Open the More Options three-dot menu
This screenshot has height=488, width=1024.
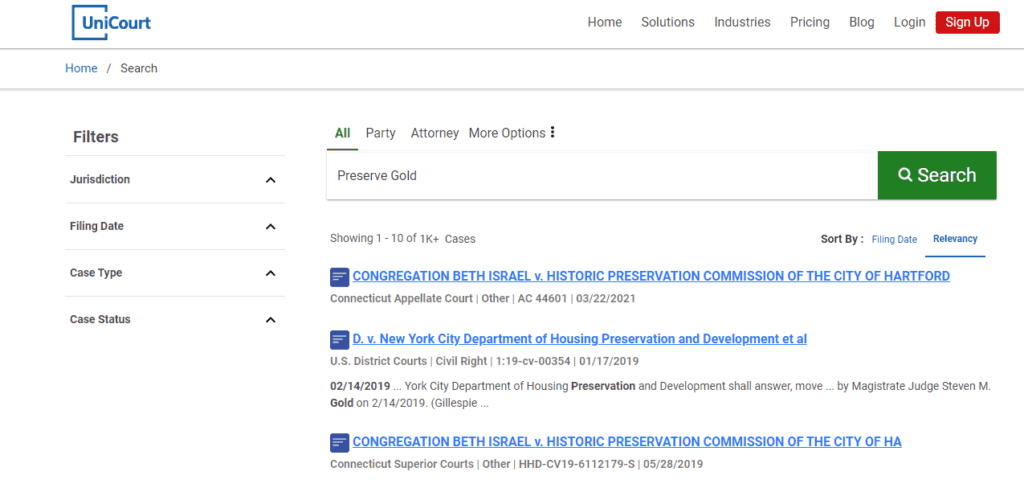pyautogui.click(x=552, y=133)
